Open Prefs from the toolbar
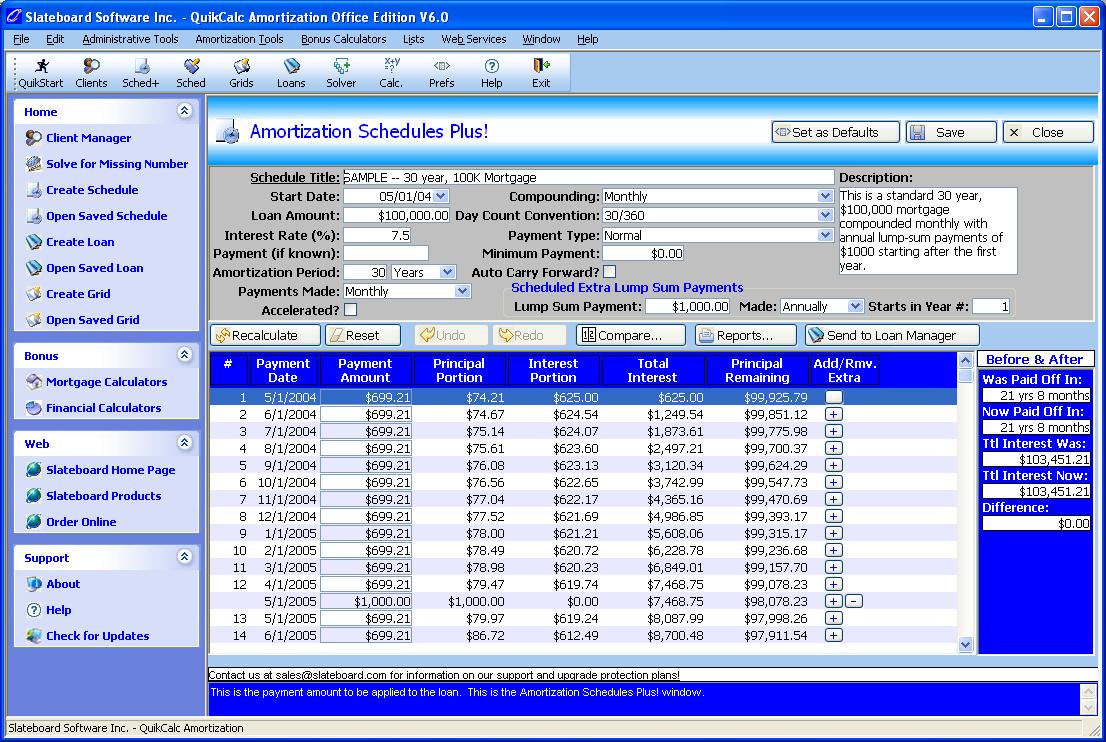1106x742 pixels. (x=441, y=72)
